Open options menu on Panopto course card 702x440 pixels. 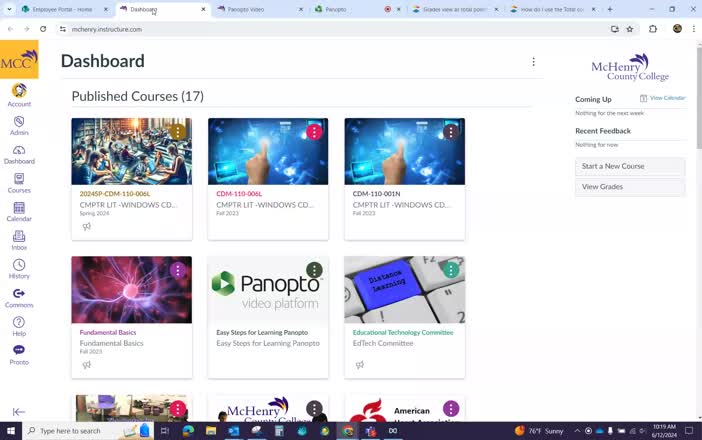point(314,270)
